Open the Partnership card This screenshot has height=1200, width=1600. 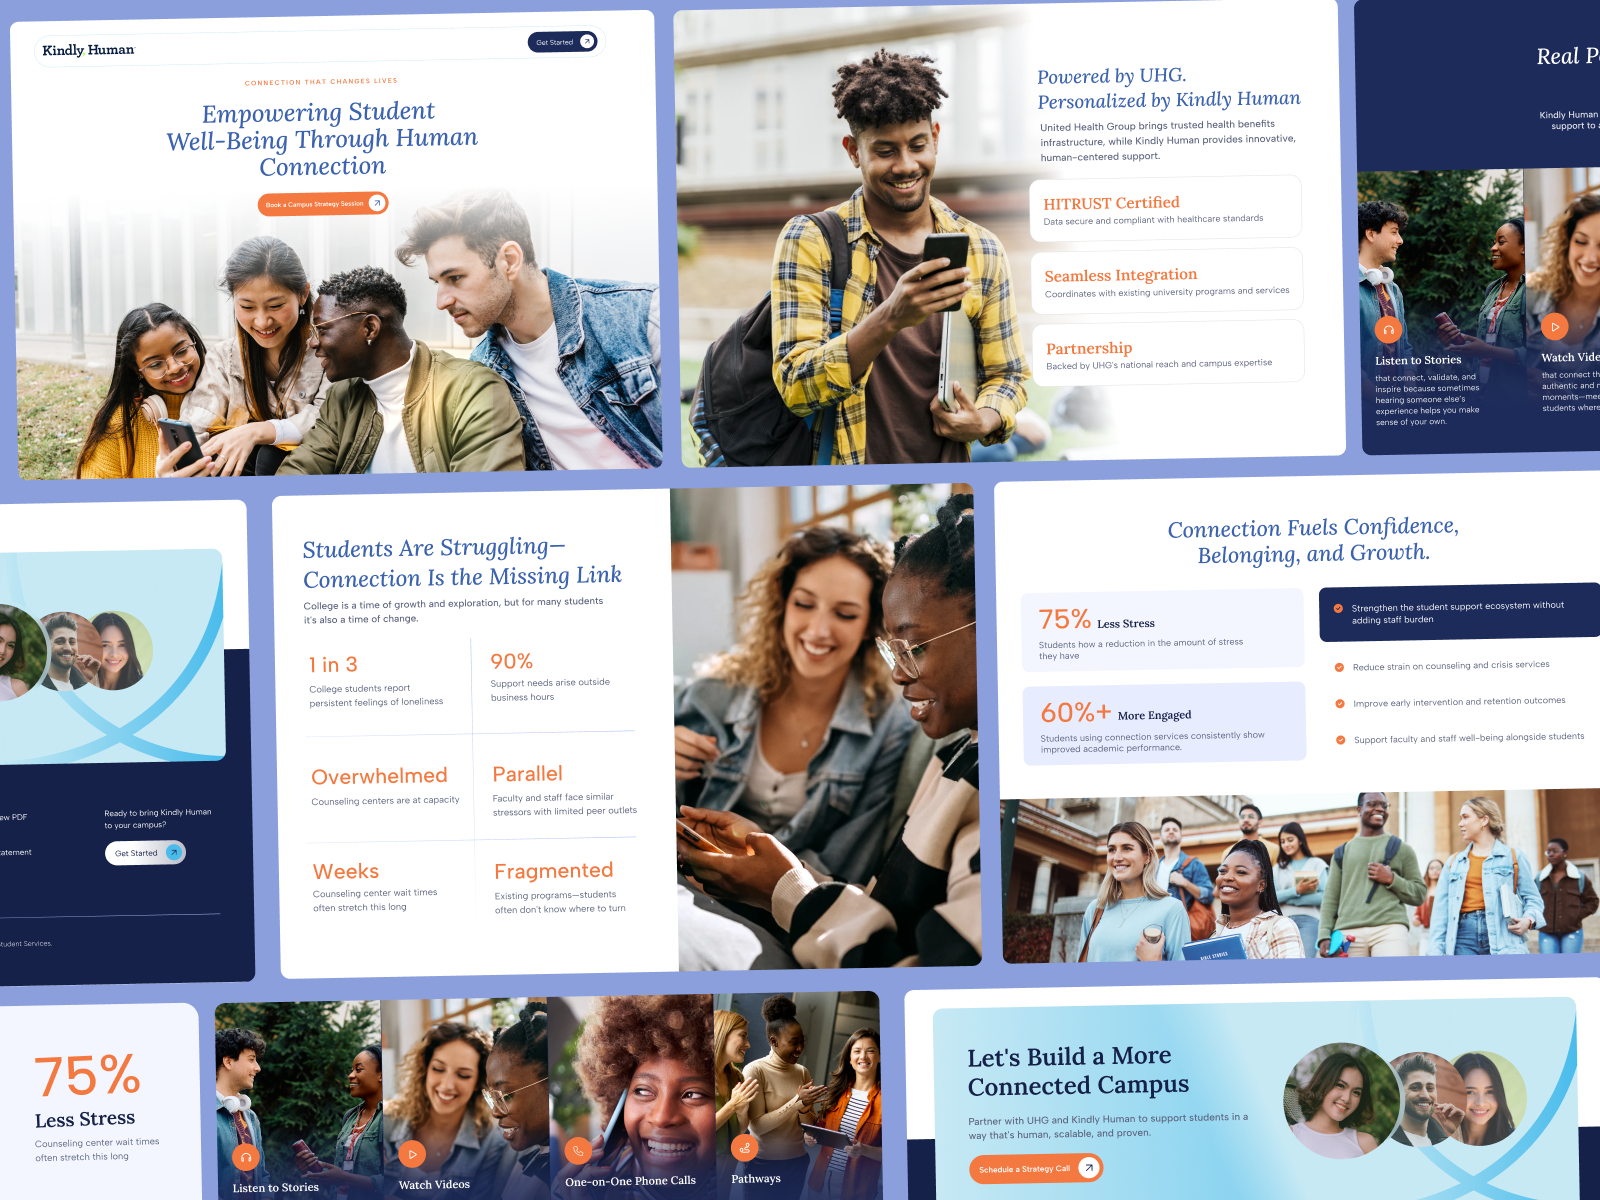[1168, 353]
